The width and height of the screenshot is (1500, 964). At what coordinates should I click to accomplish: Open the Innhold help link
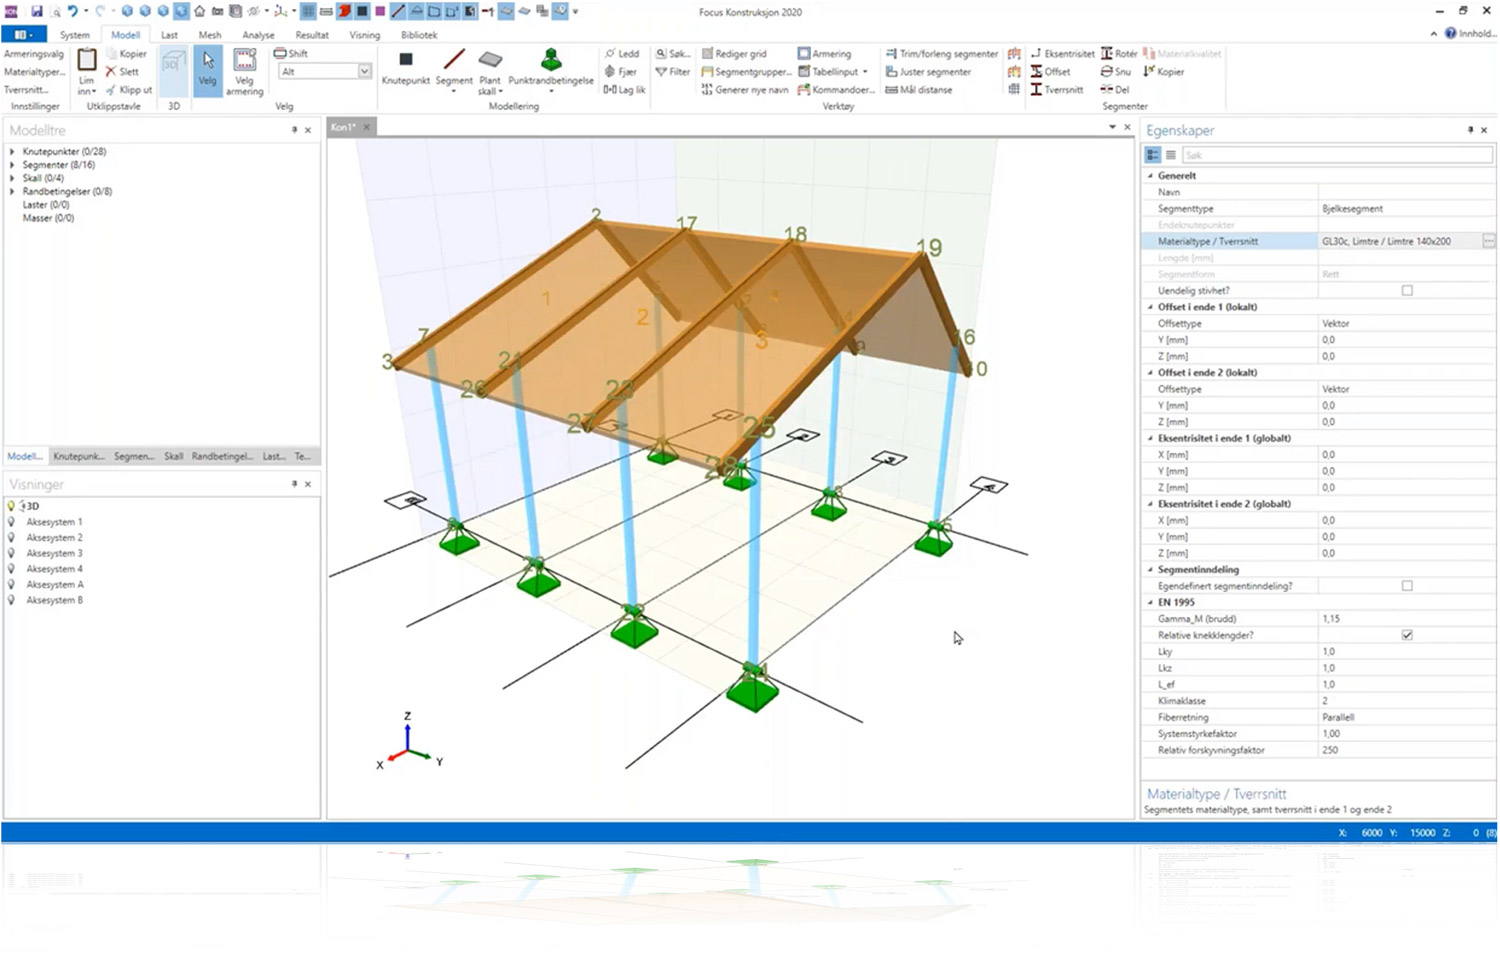click(x=1470, y=34)
